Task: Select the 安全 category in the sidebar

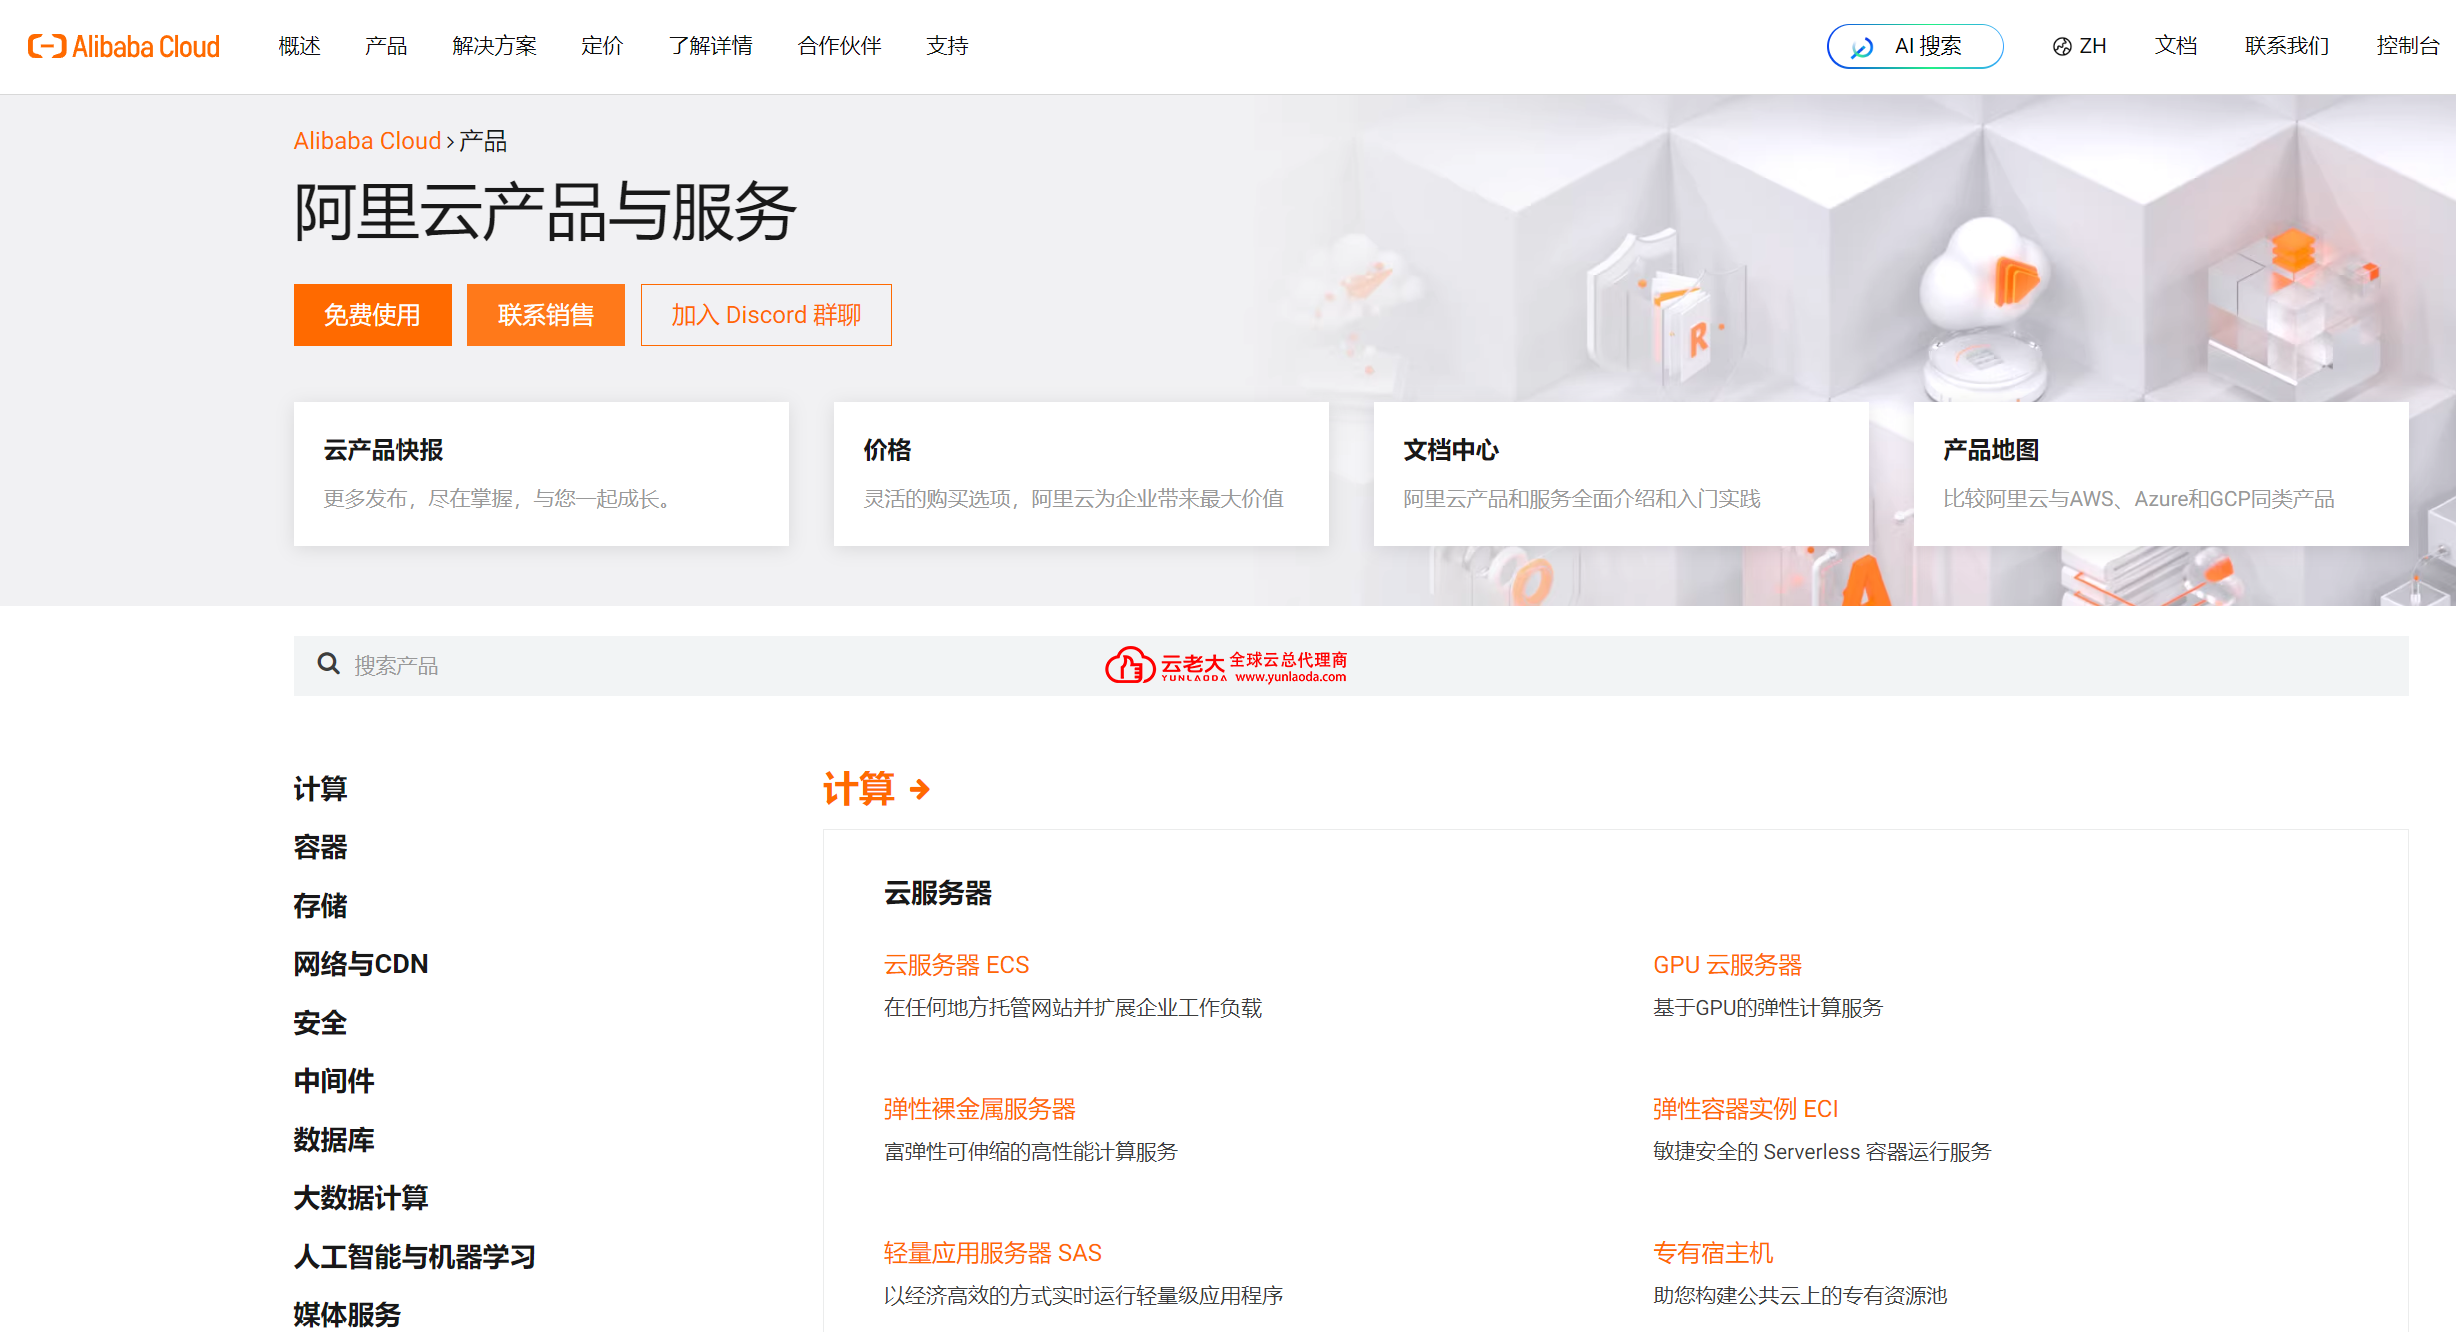Action: 320,1022
